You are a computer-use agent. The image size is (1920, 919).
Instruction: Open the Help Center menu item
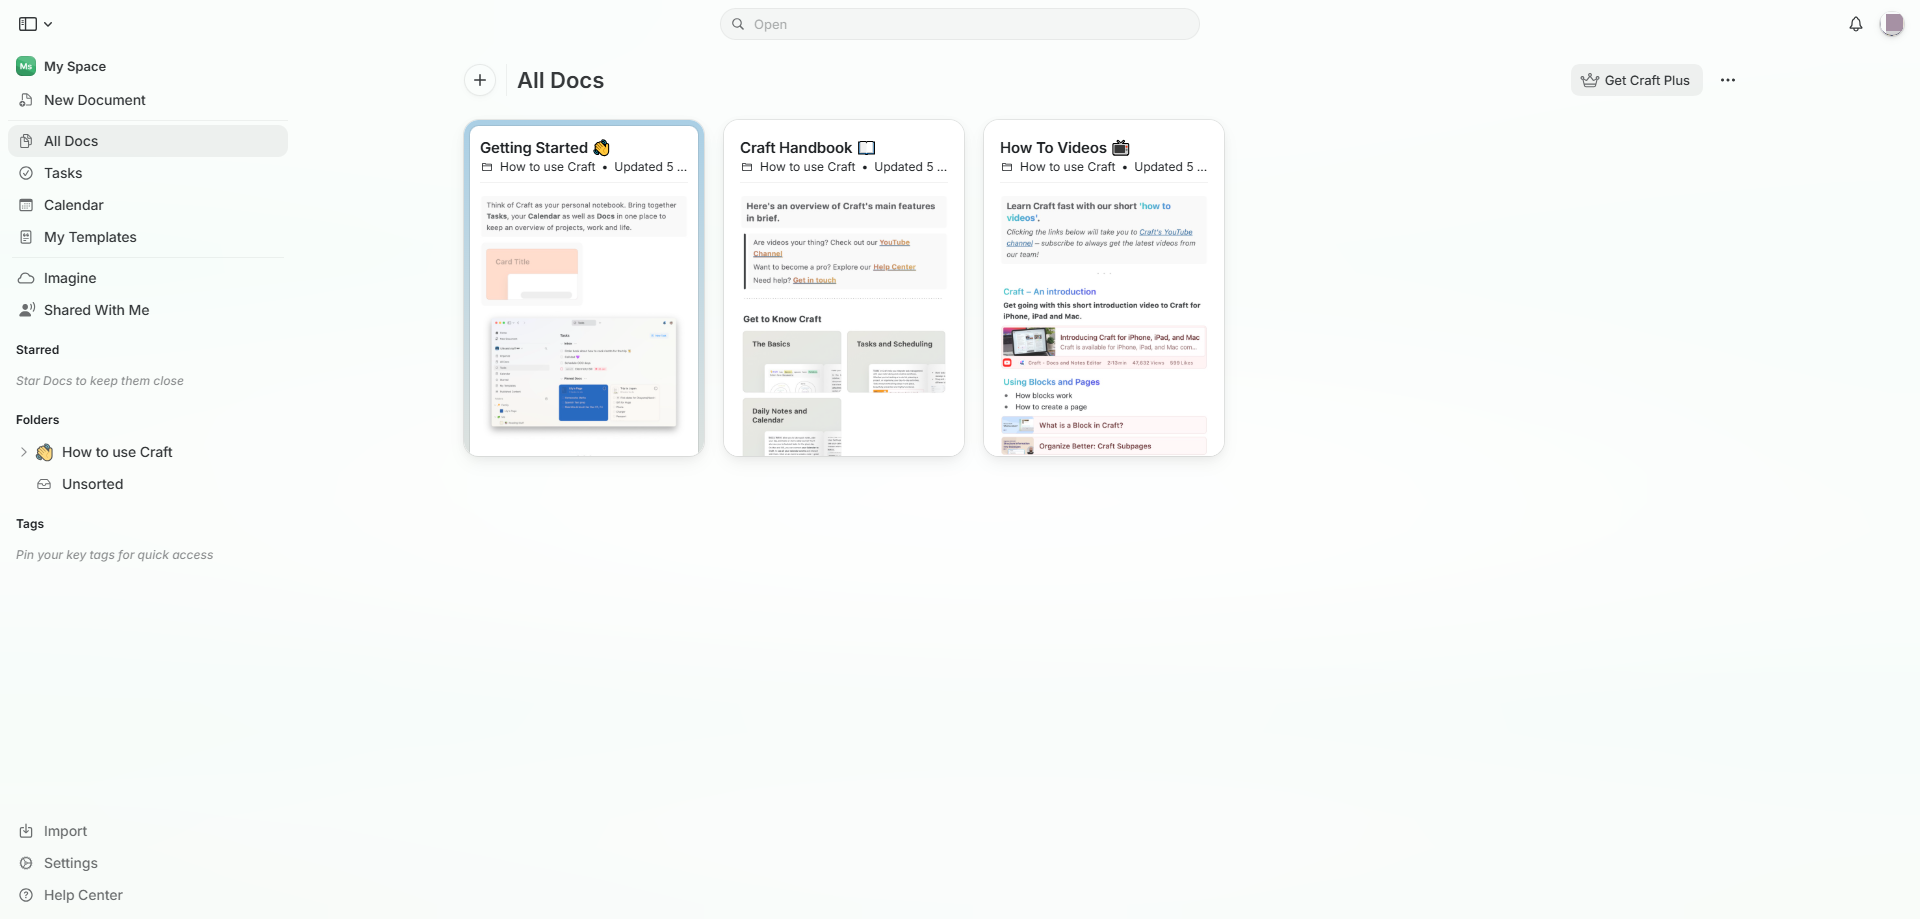pos(83,895)
